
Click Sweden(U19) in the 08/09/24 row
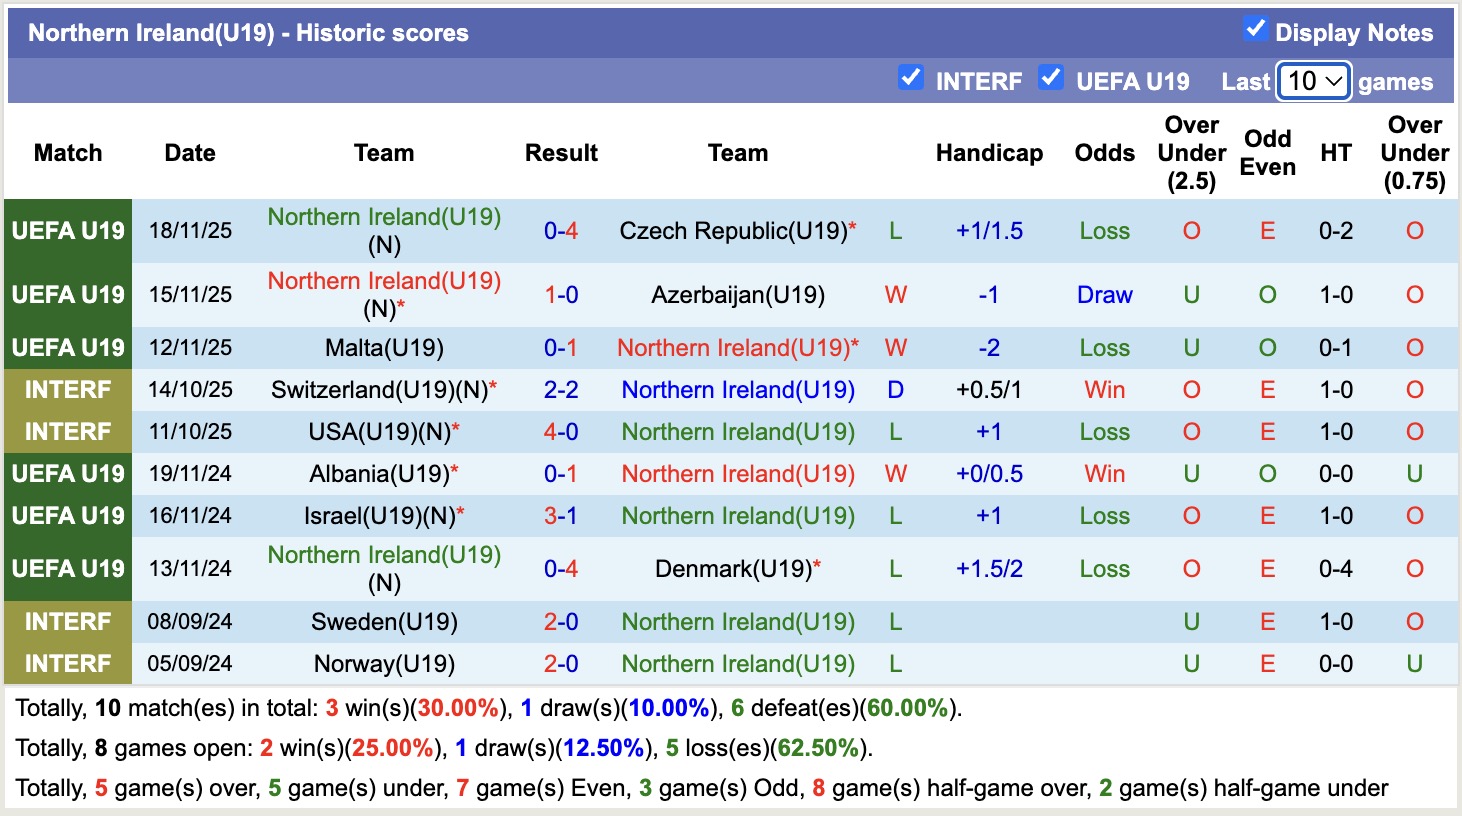(x=384, y=621)
